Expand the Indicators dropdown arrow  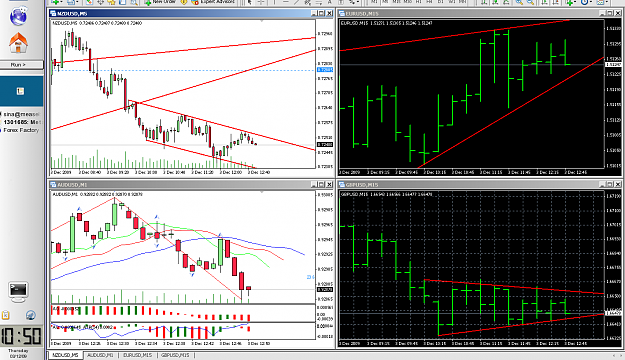(x=575, y=2)
